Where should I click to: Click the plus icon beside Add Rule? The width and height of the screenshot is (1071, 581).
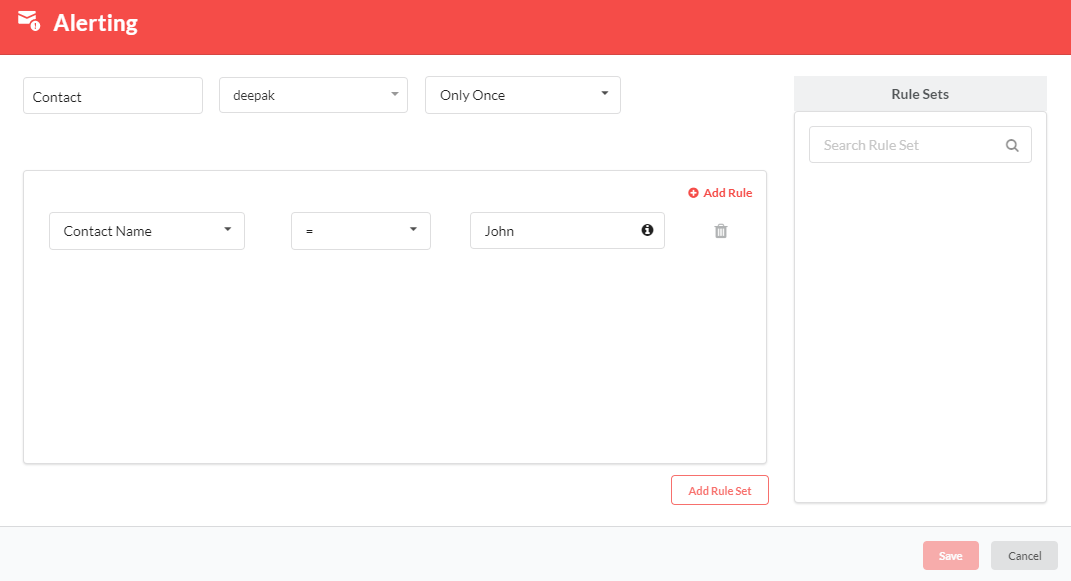click(693, 193)
